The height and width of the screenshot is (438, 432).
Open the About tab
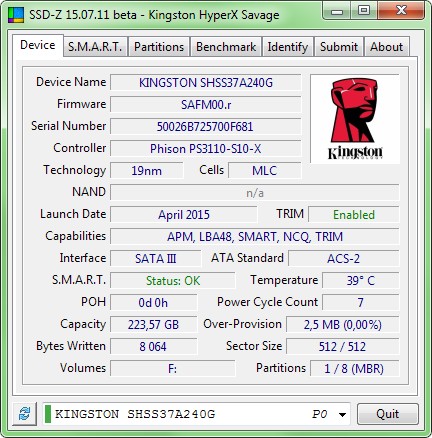click(x=387, y=47)
